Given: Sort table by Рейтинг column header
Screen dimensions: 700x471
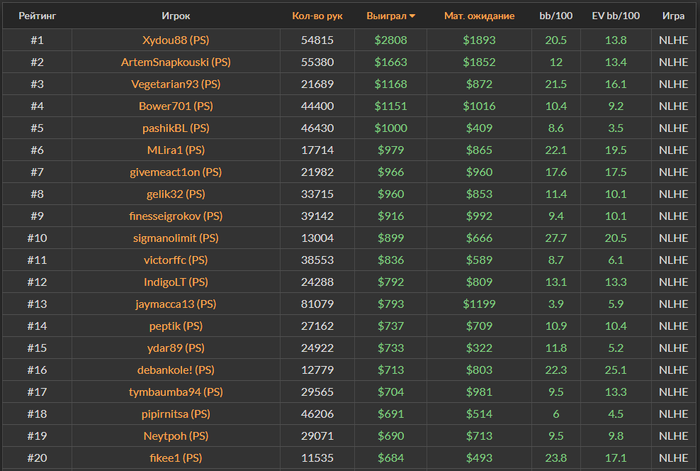Looking at the screenshot, I should click(x=37, y=16).
